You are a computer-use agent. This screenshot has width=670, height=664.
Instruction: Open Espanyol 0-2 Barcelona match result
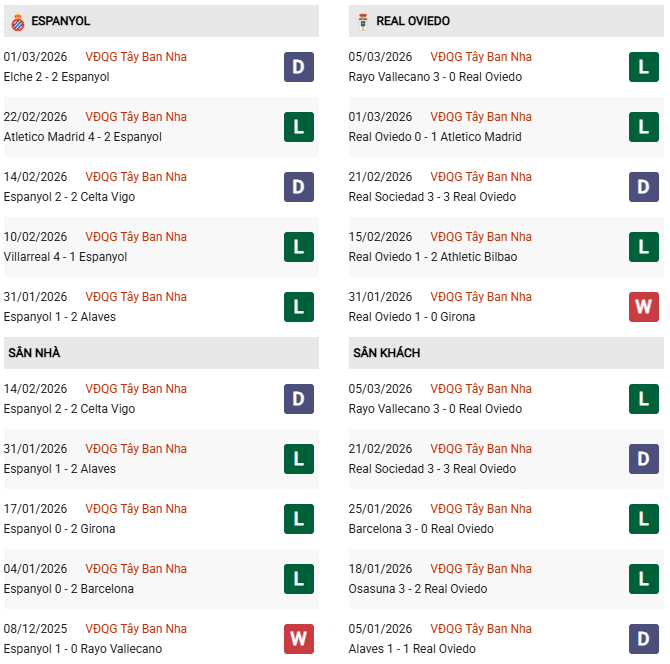(68, 589)
